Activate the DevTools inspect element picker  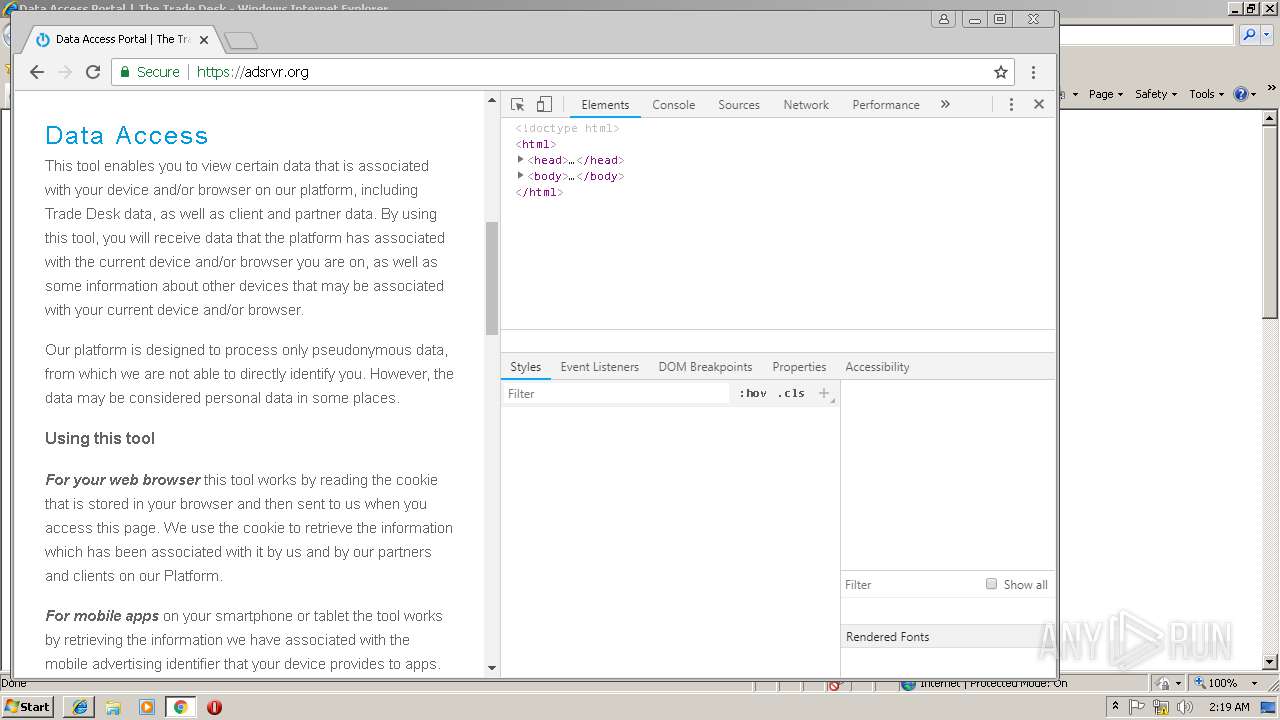(x=517, y=104)
